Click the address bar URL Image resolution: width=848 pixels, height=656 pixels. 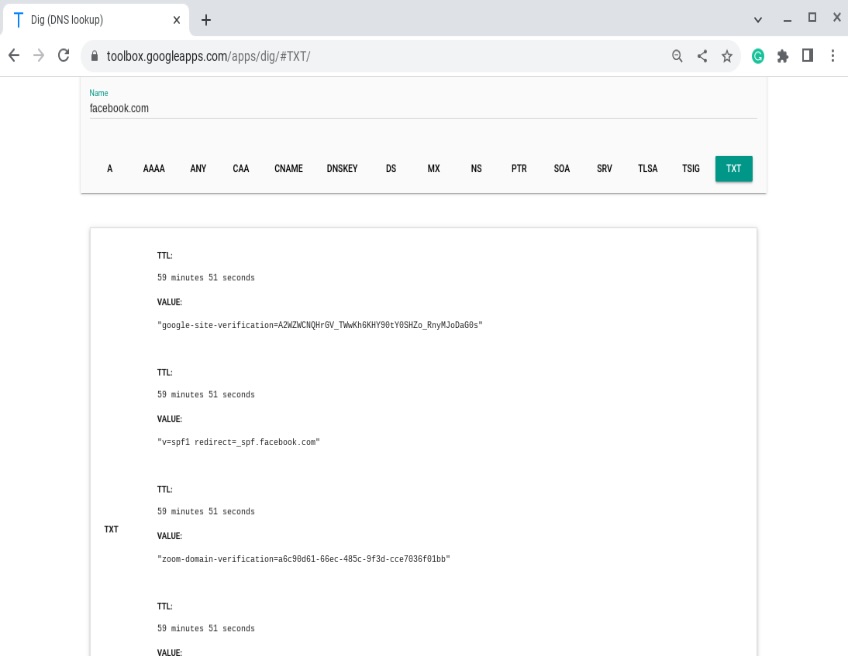[x=208, y=56]
